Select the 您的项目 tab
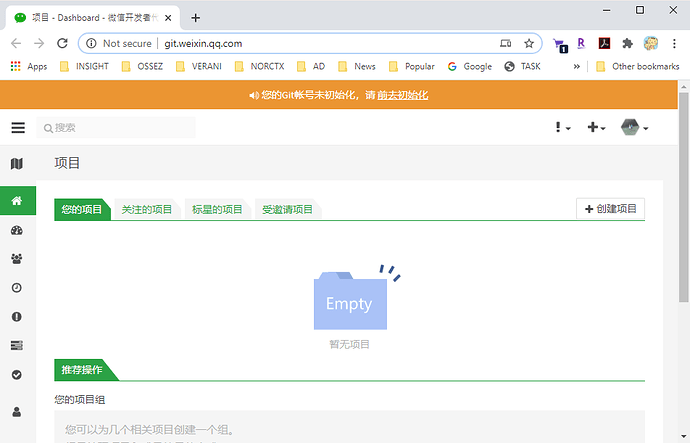Image resolution: width=690 pixels, height=443 pixels. tap(81, 209)
